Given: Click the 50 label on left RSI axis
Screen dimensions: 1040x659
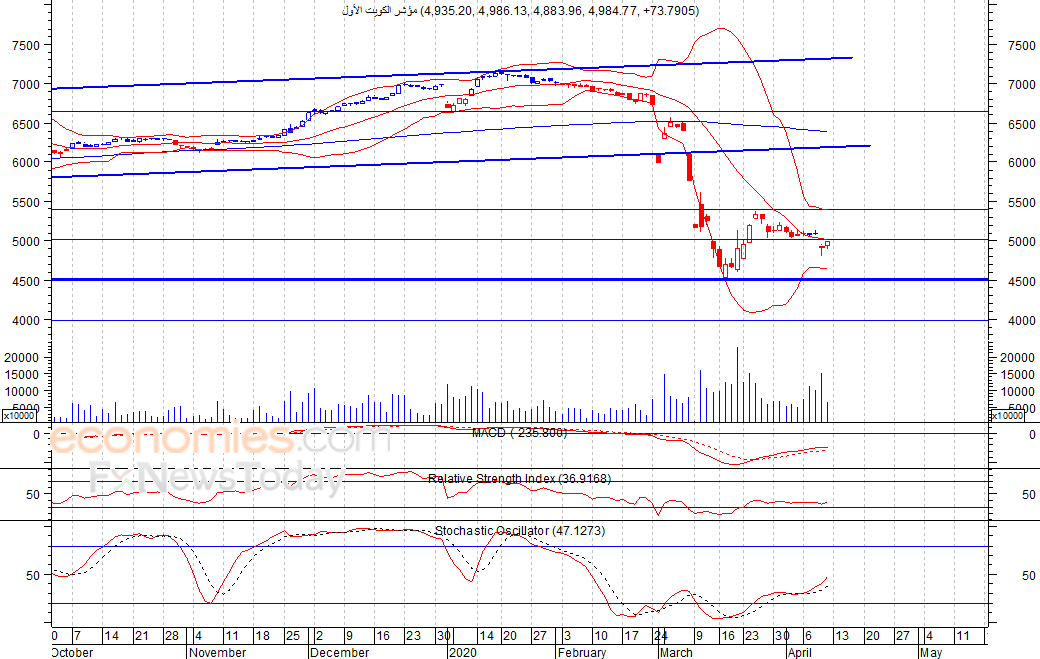Looking at the screenshot, I should point(33,495).
